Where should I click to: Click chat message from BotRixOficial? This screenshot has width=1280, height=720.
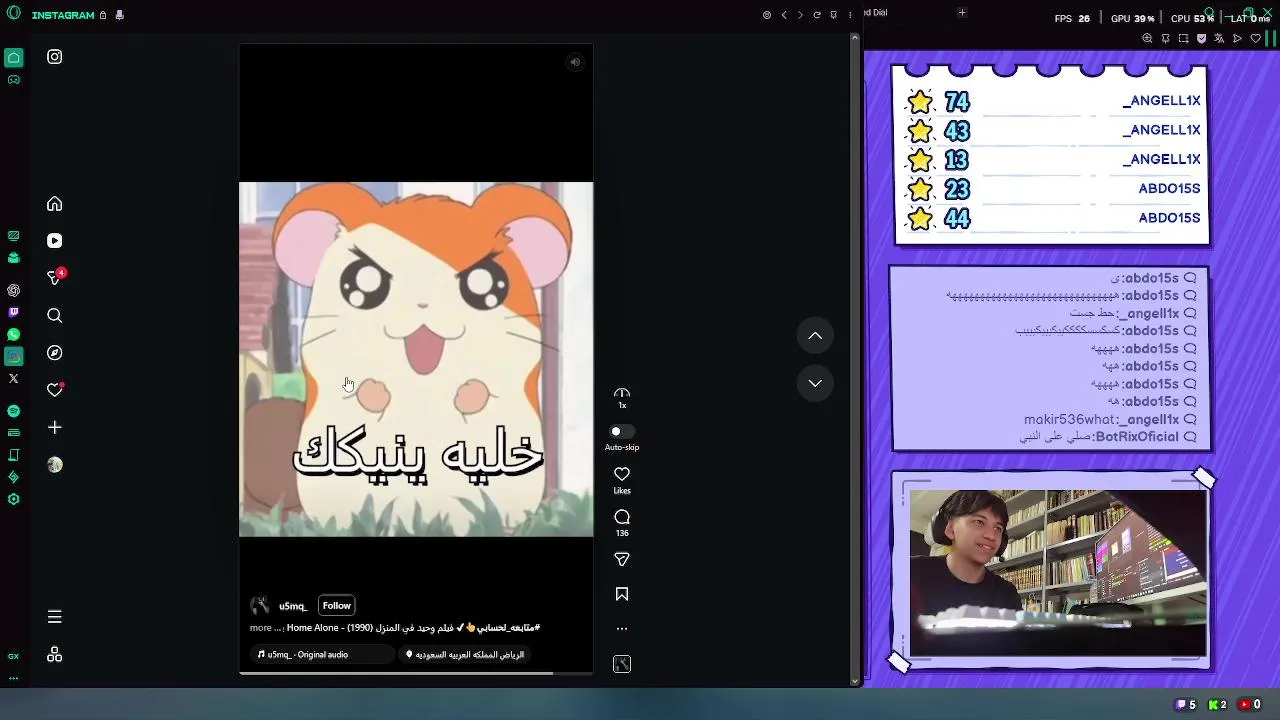(1108, 437)
